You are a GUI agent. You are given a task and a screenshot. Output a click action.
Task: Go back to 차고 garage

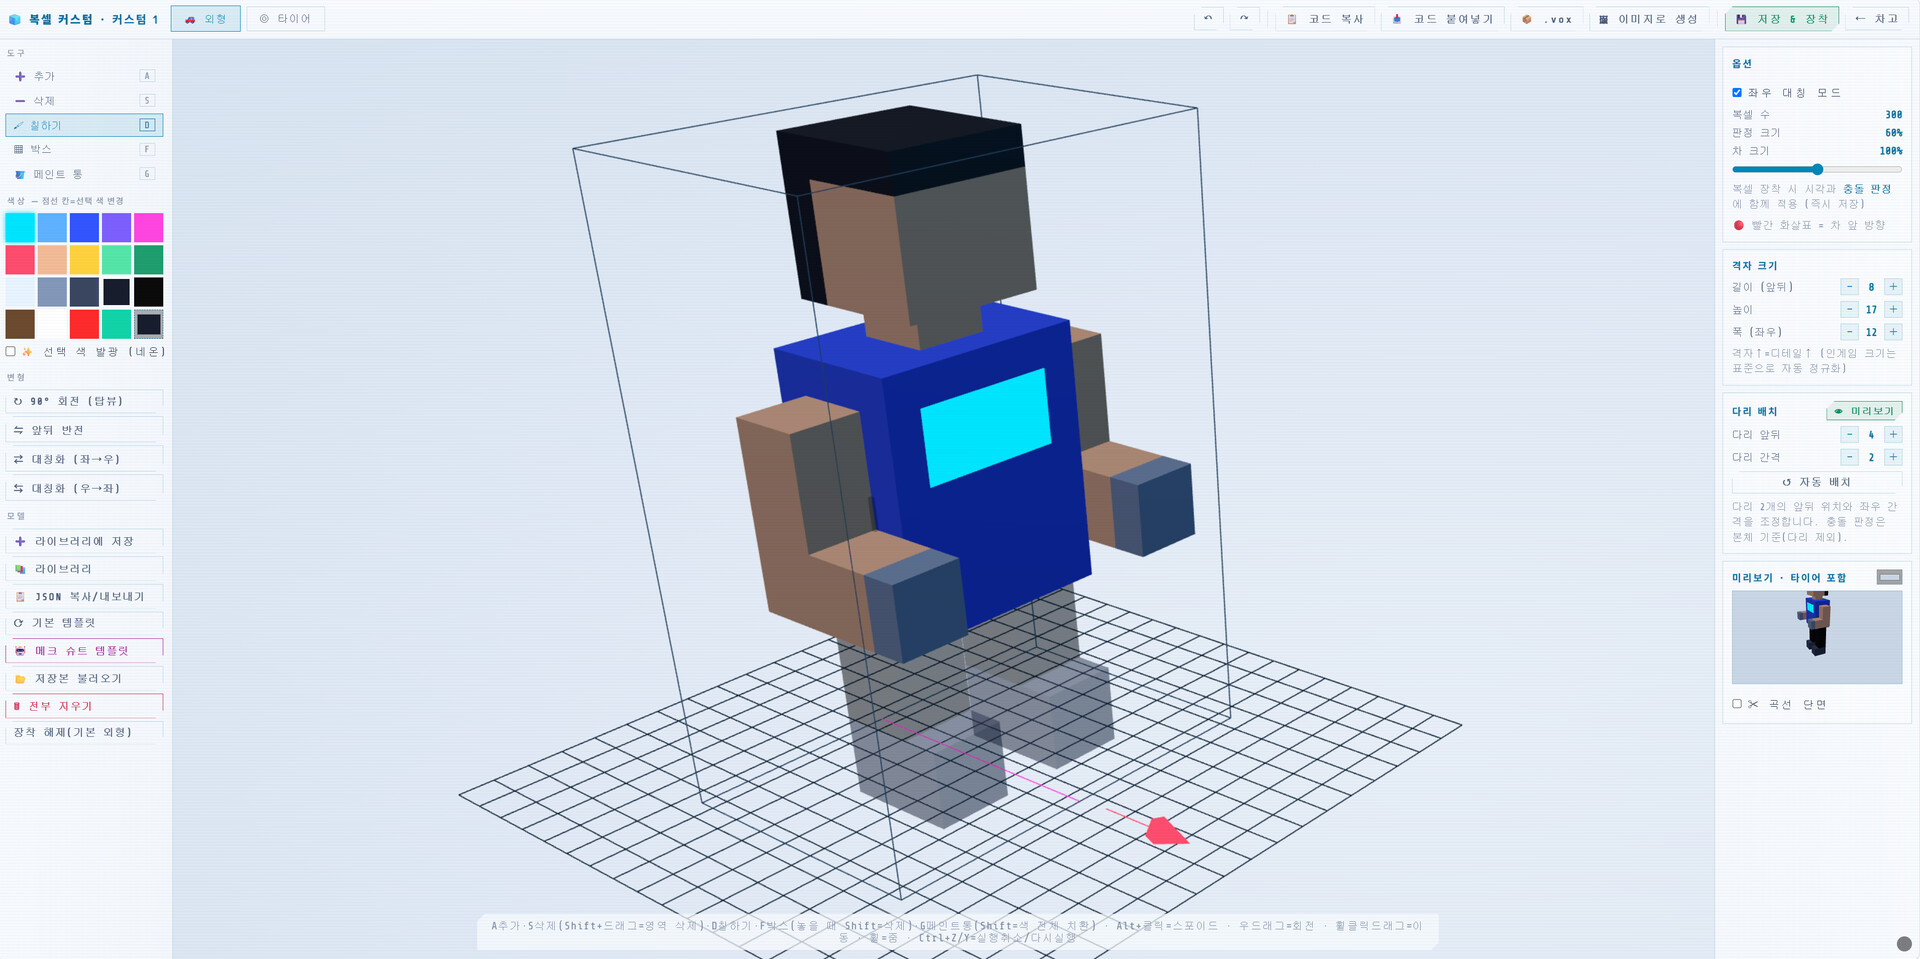(1877, 19)
